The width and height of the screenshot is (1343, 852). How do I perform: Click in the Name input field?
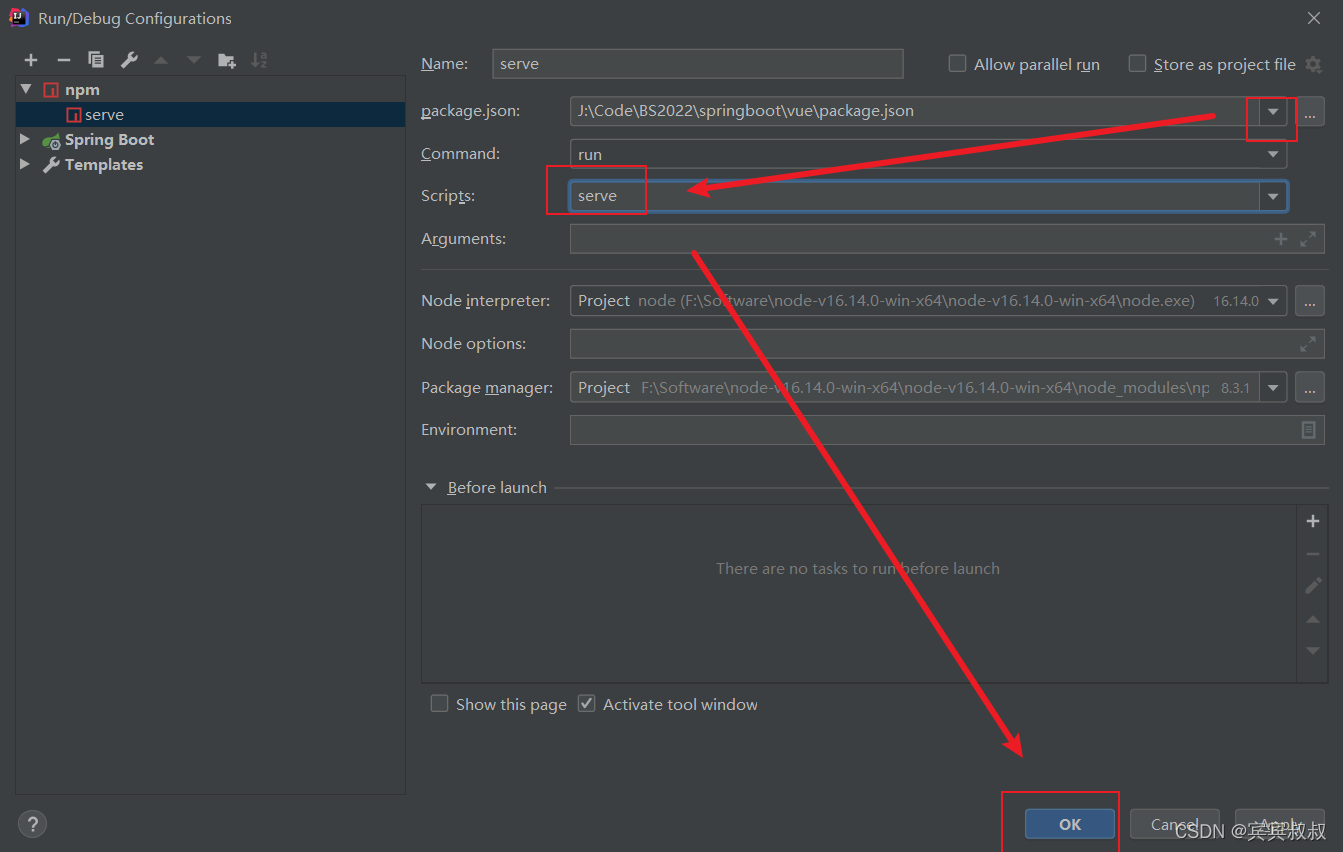tap(698, 64)
